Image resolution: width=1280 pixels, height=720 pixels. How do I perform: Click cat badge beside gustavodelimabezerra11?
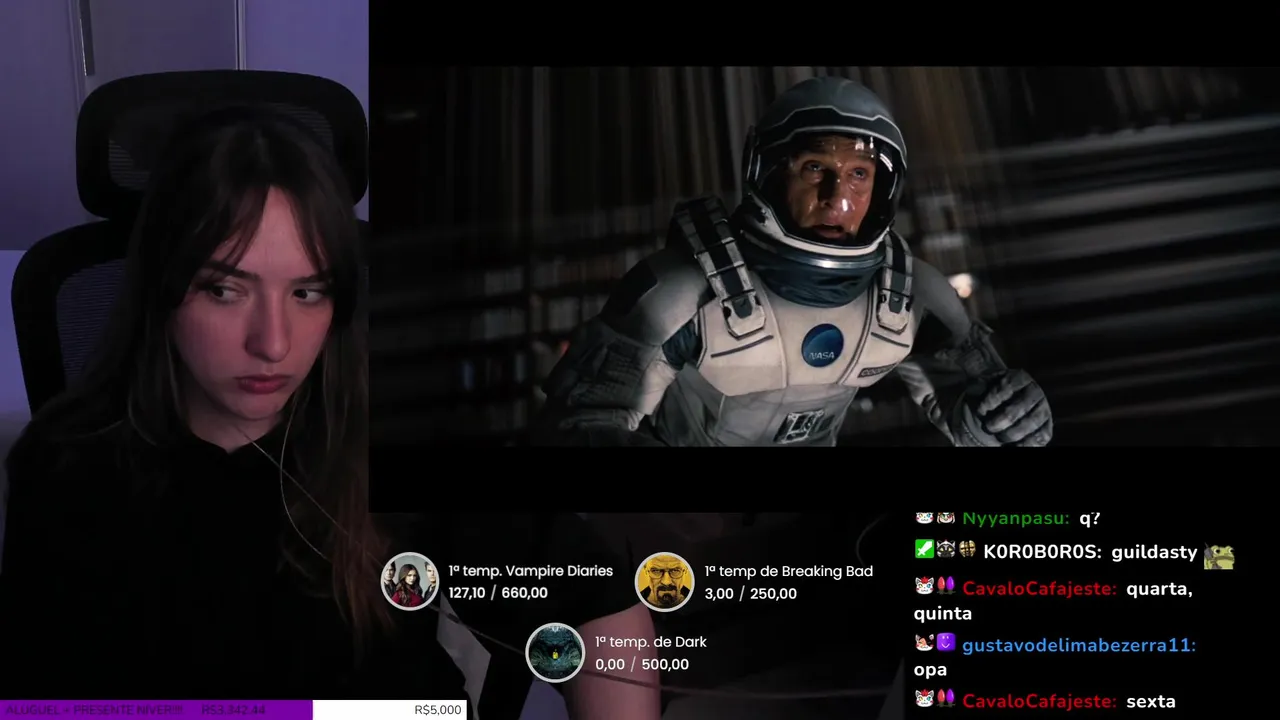click(924, 643)
